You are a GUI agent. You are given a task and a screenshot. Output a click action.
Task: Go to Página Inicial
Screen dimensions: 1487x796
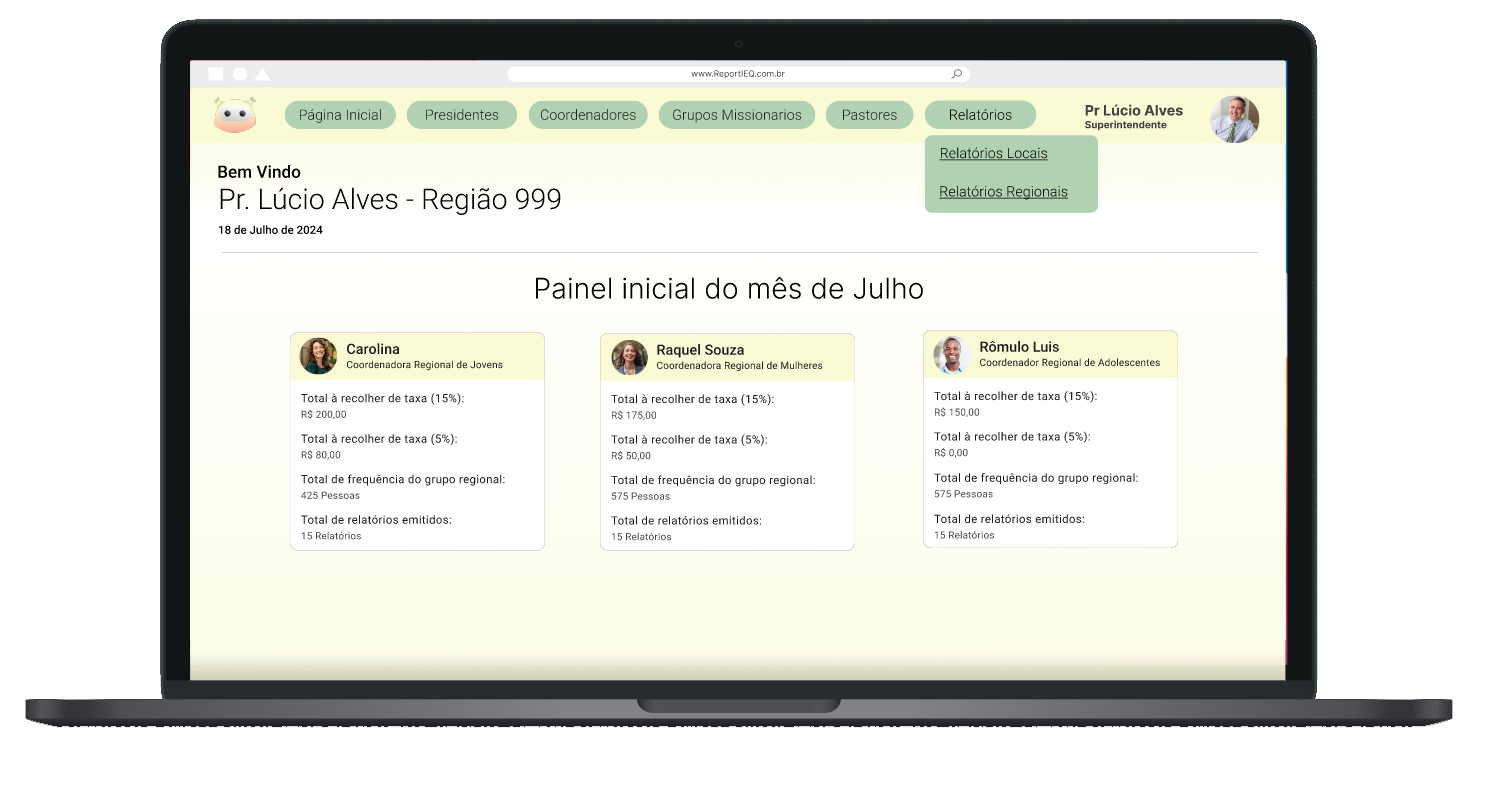tap(340, 115)
